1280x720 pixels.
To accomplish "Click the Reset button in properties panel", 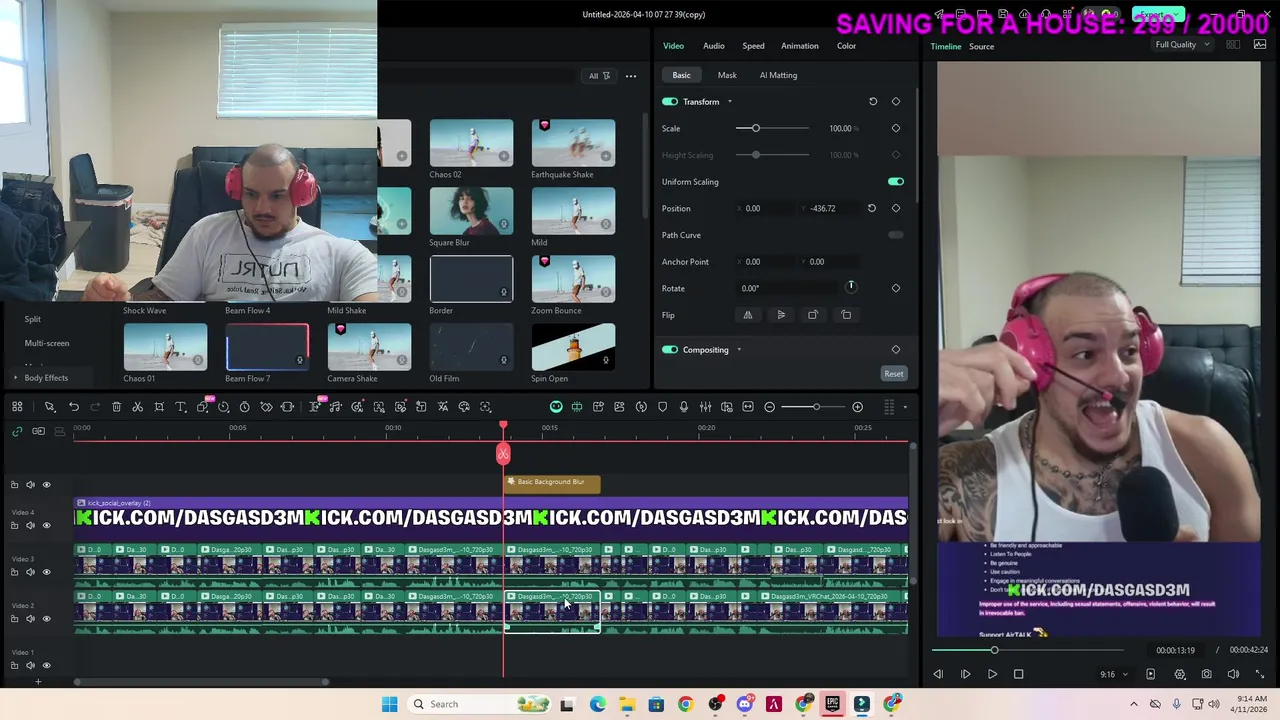I will [893, 374].
